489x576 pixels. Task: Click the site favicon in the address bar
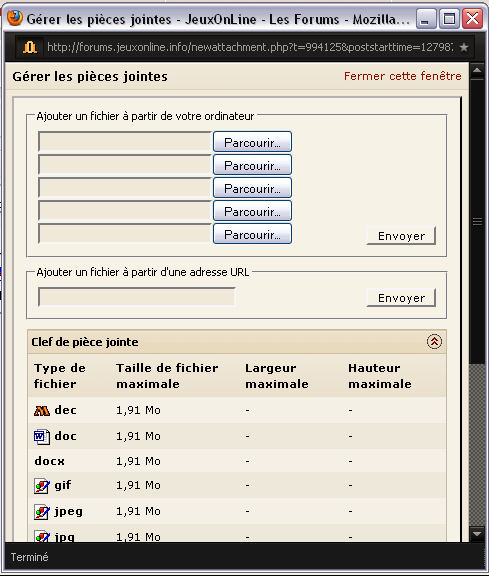click(30, 47)
